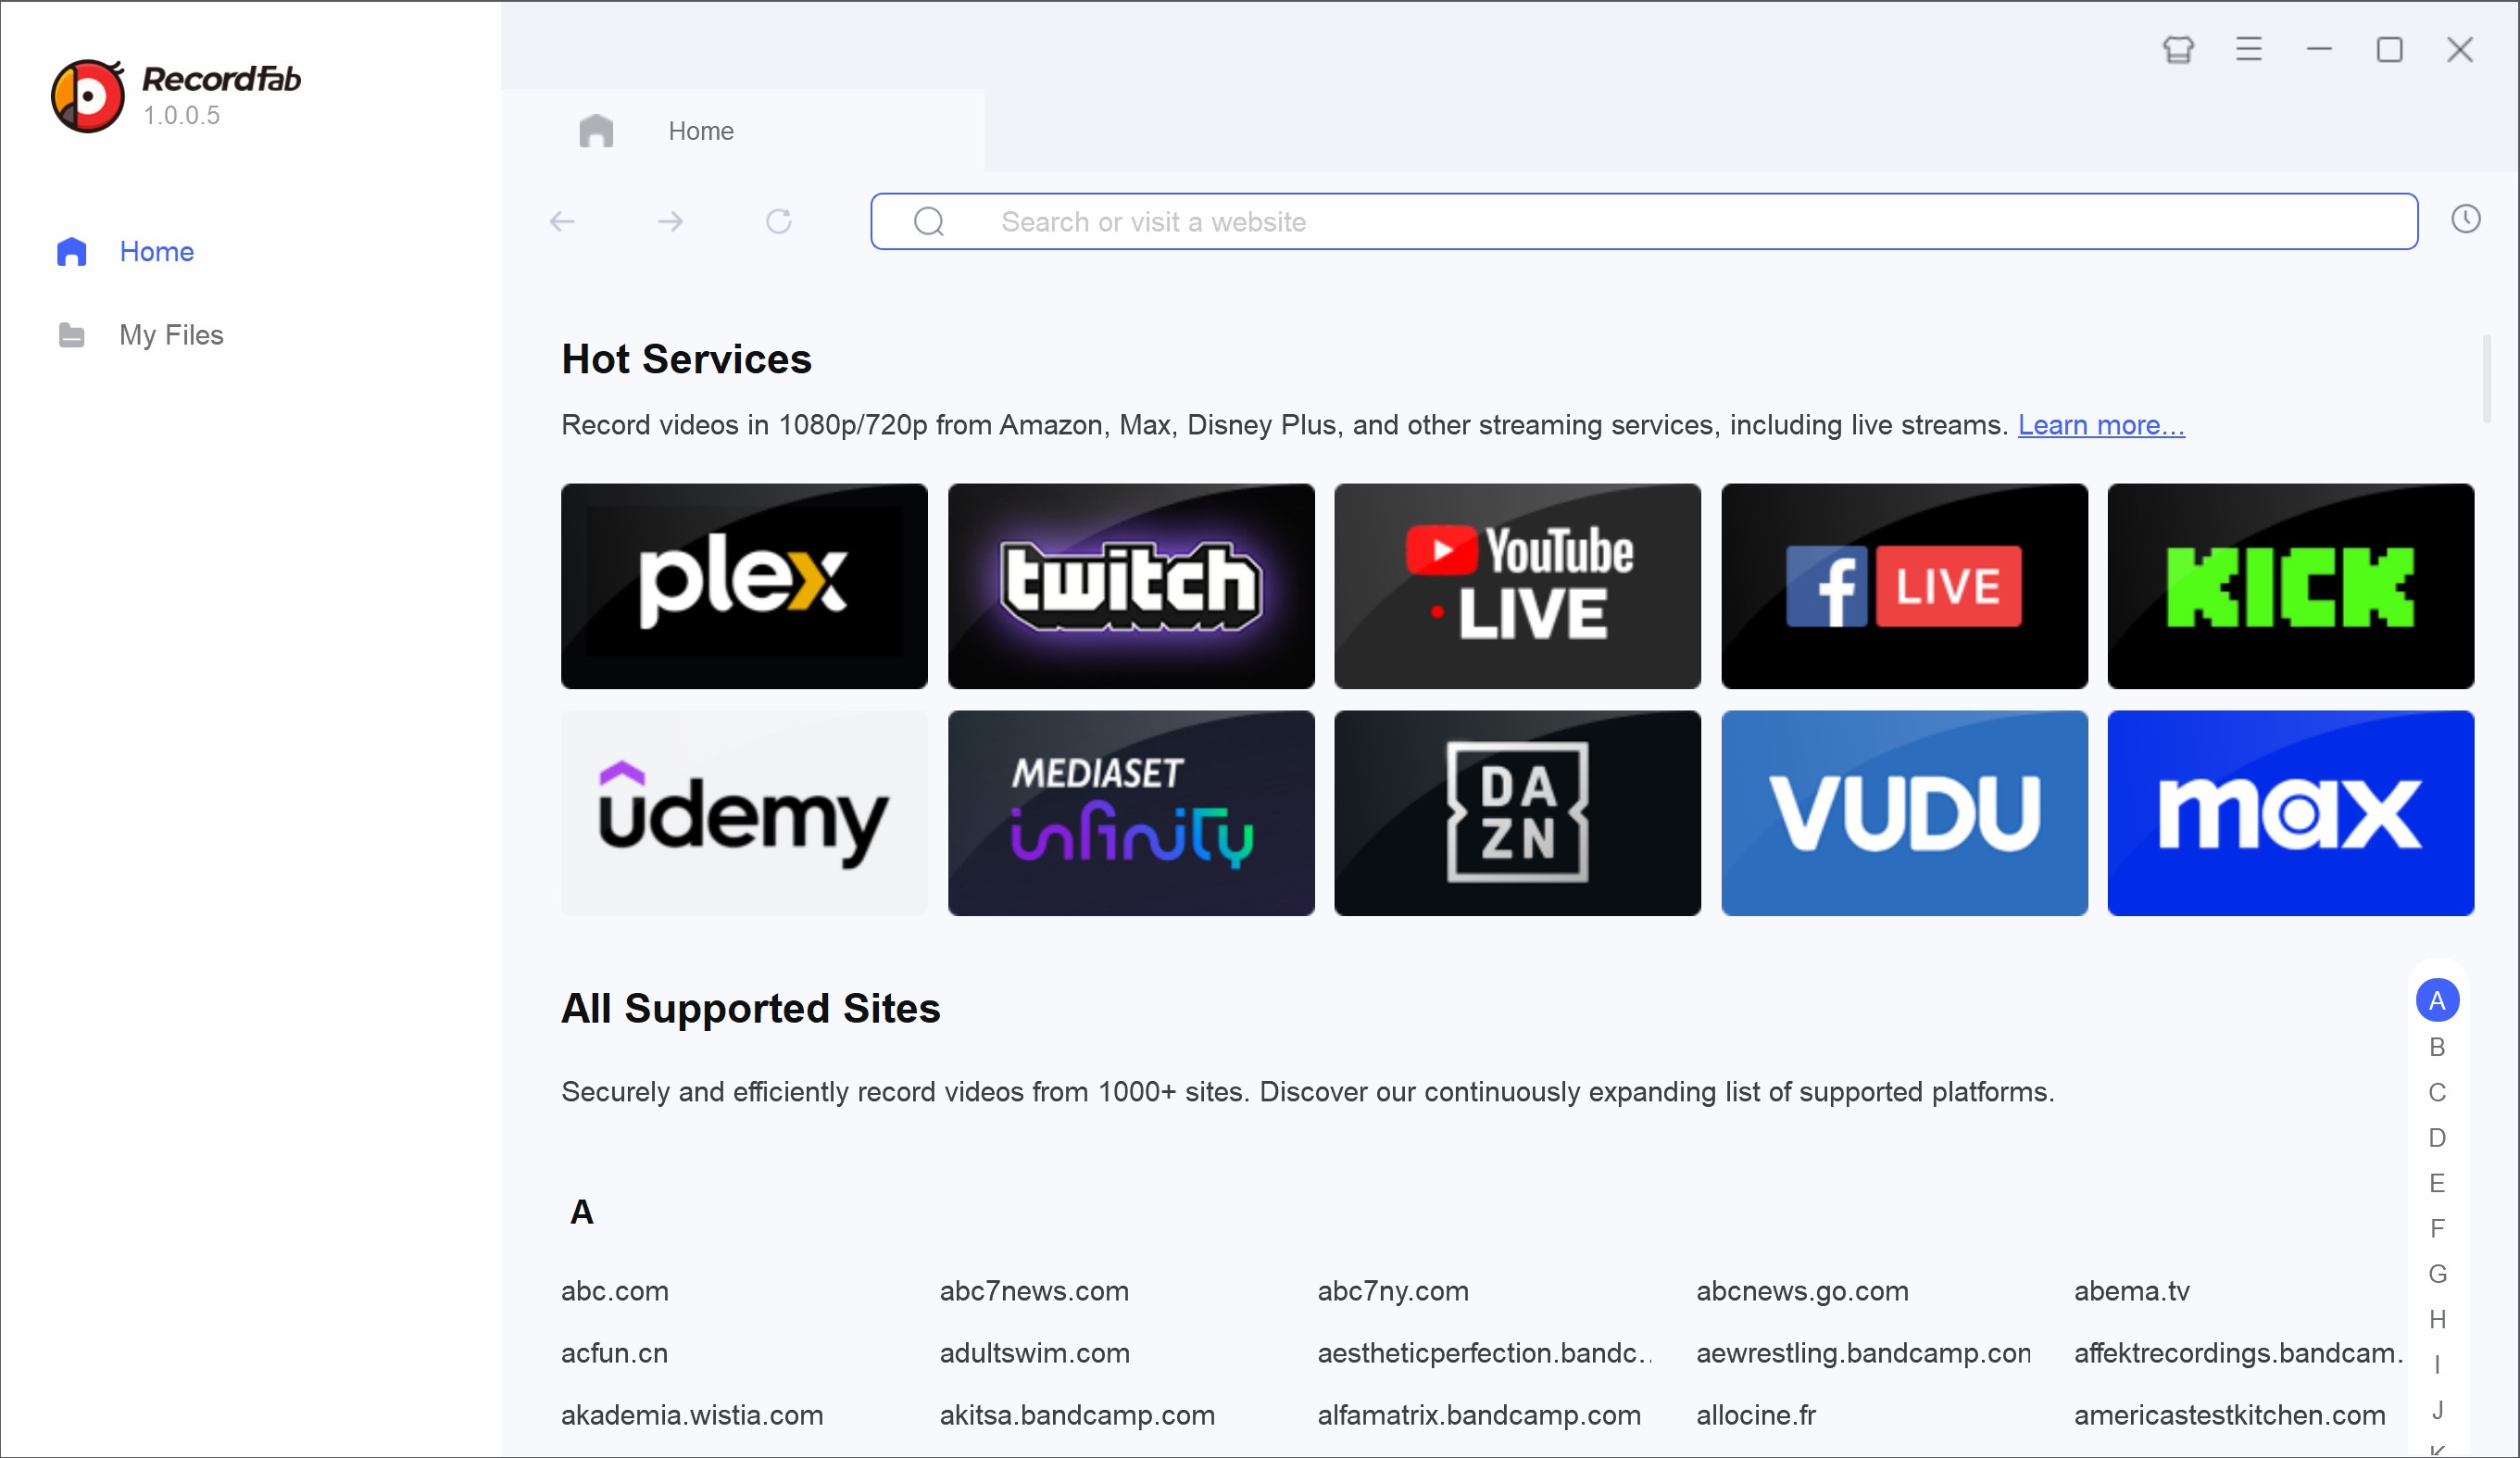
Task: Click the RecordFab logo icon
Action: [x=88, y=96]
